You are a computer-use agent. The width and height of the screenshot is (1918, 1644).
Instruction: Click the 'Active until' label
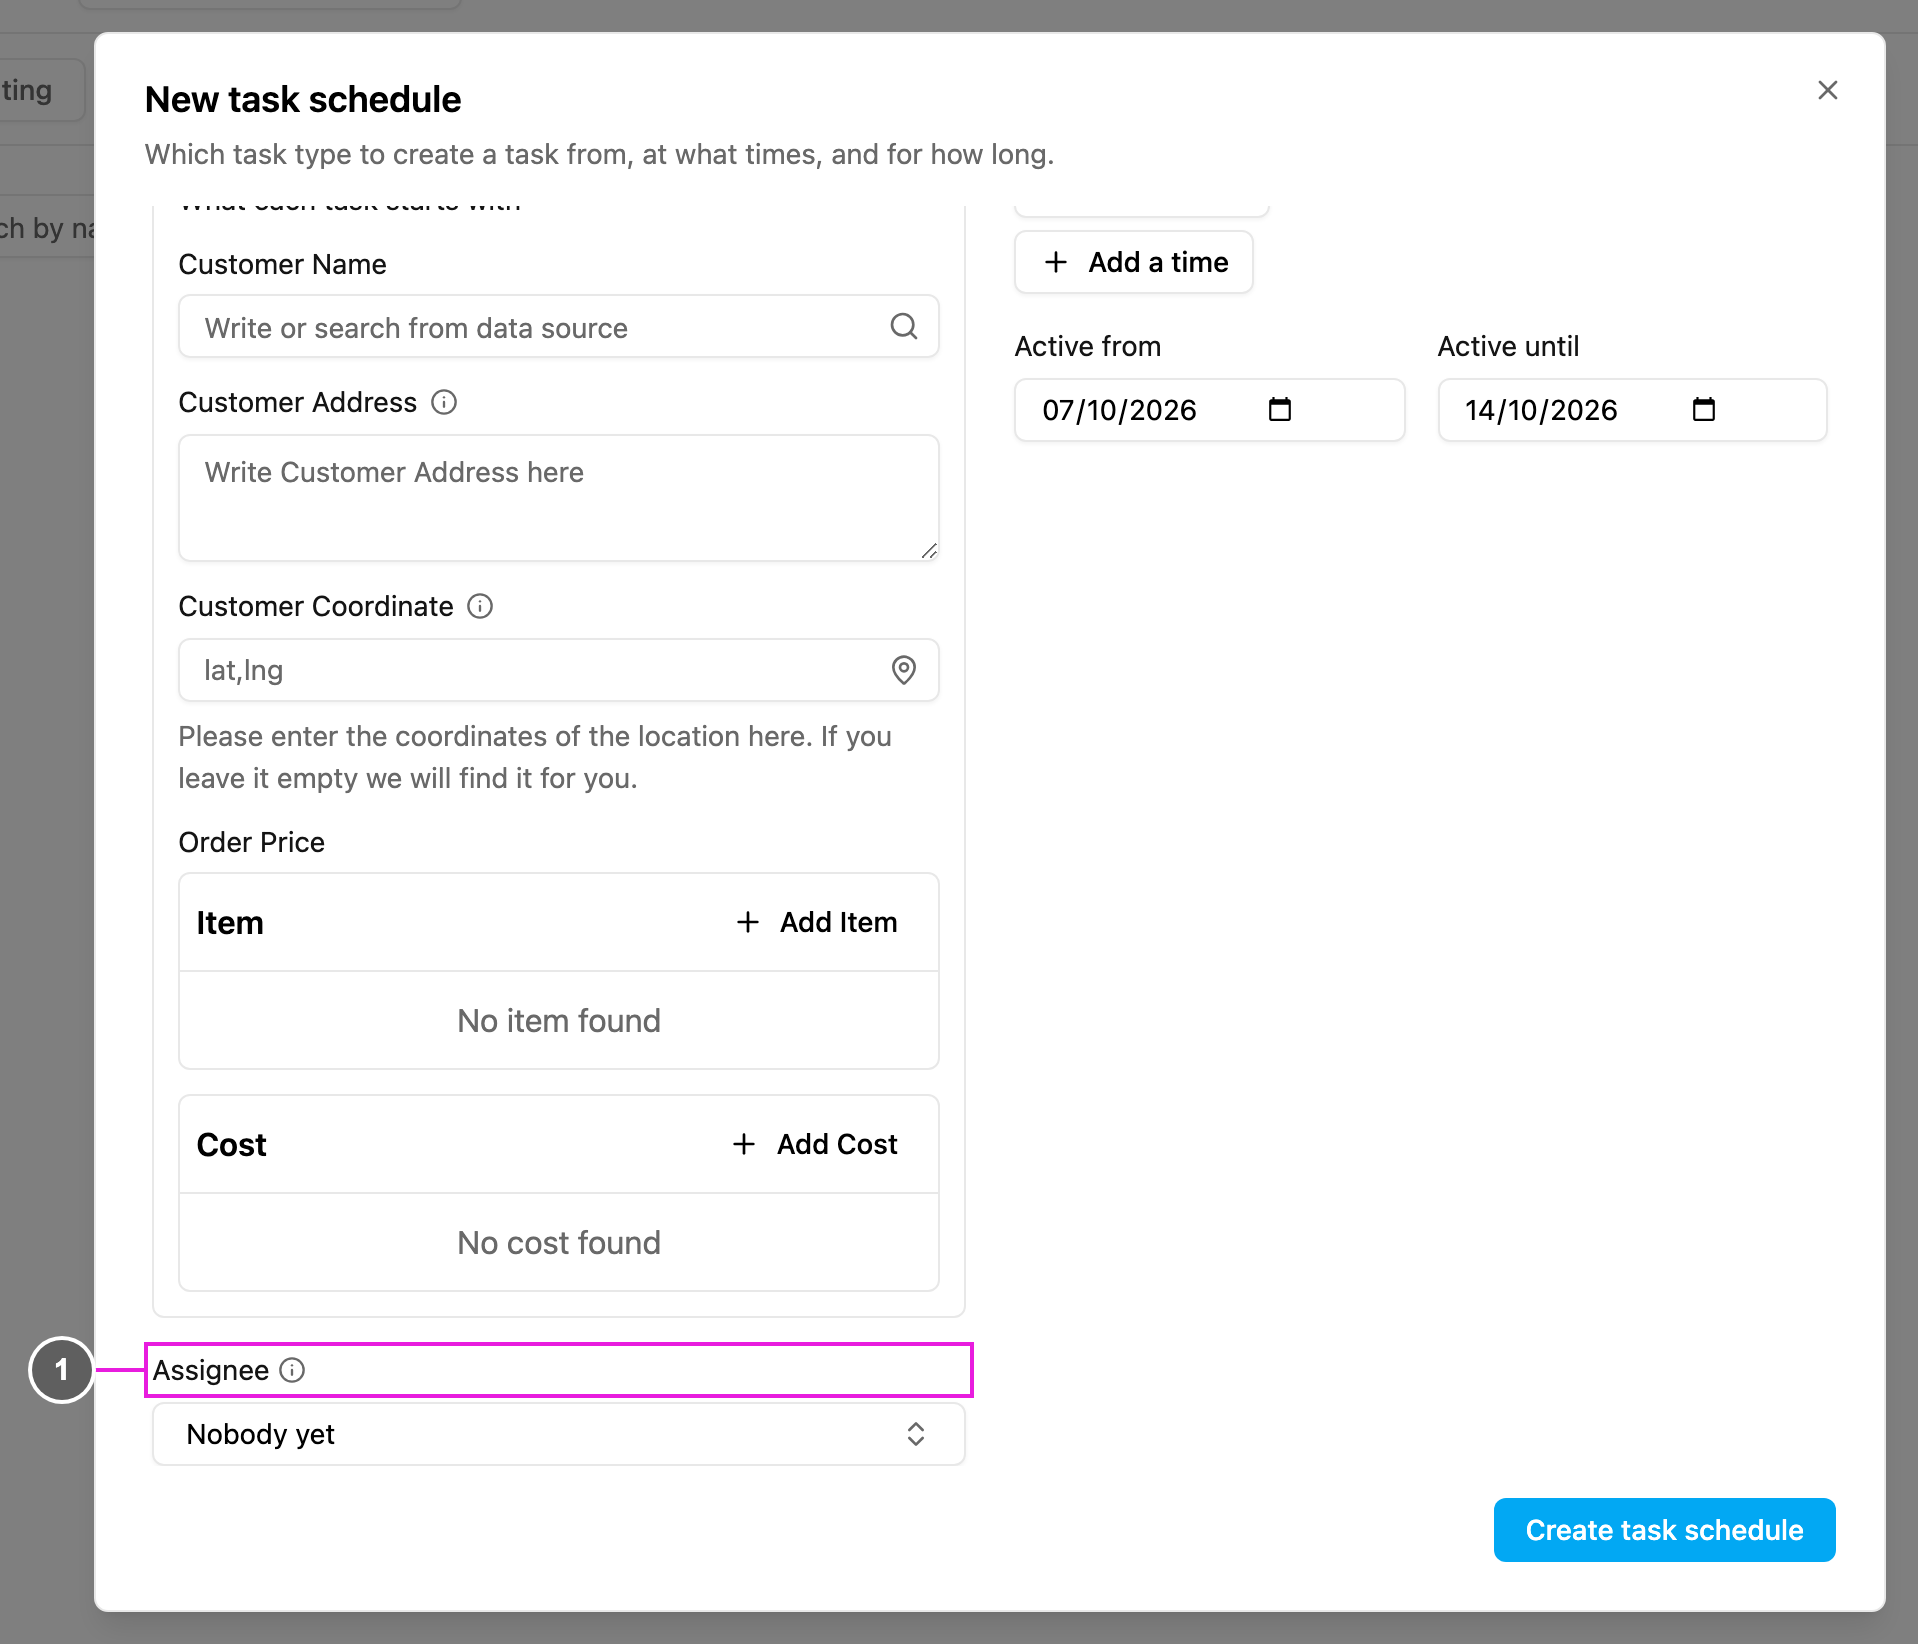(1509, 346)
